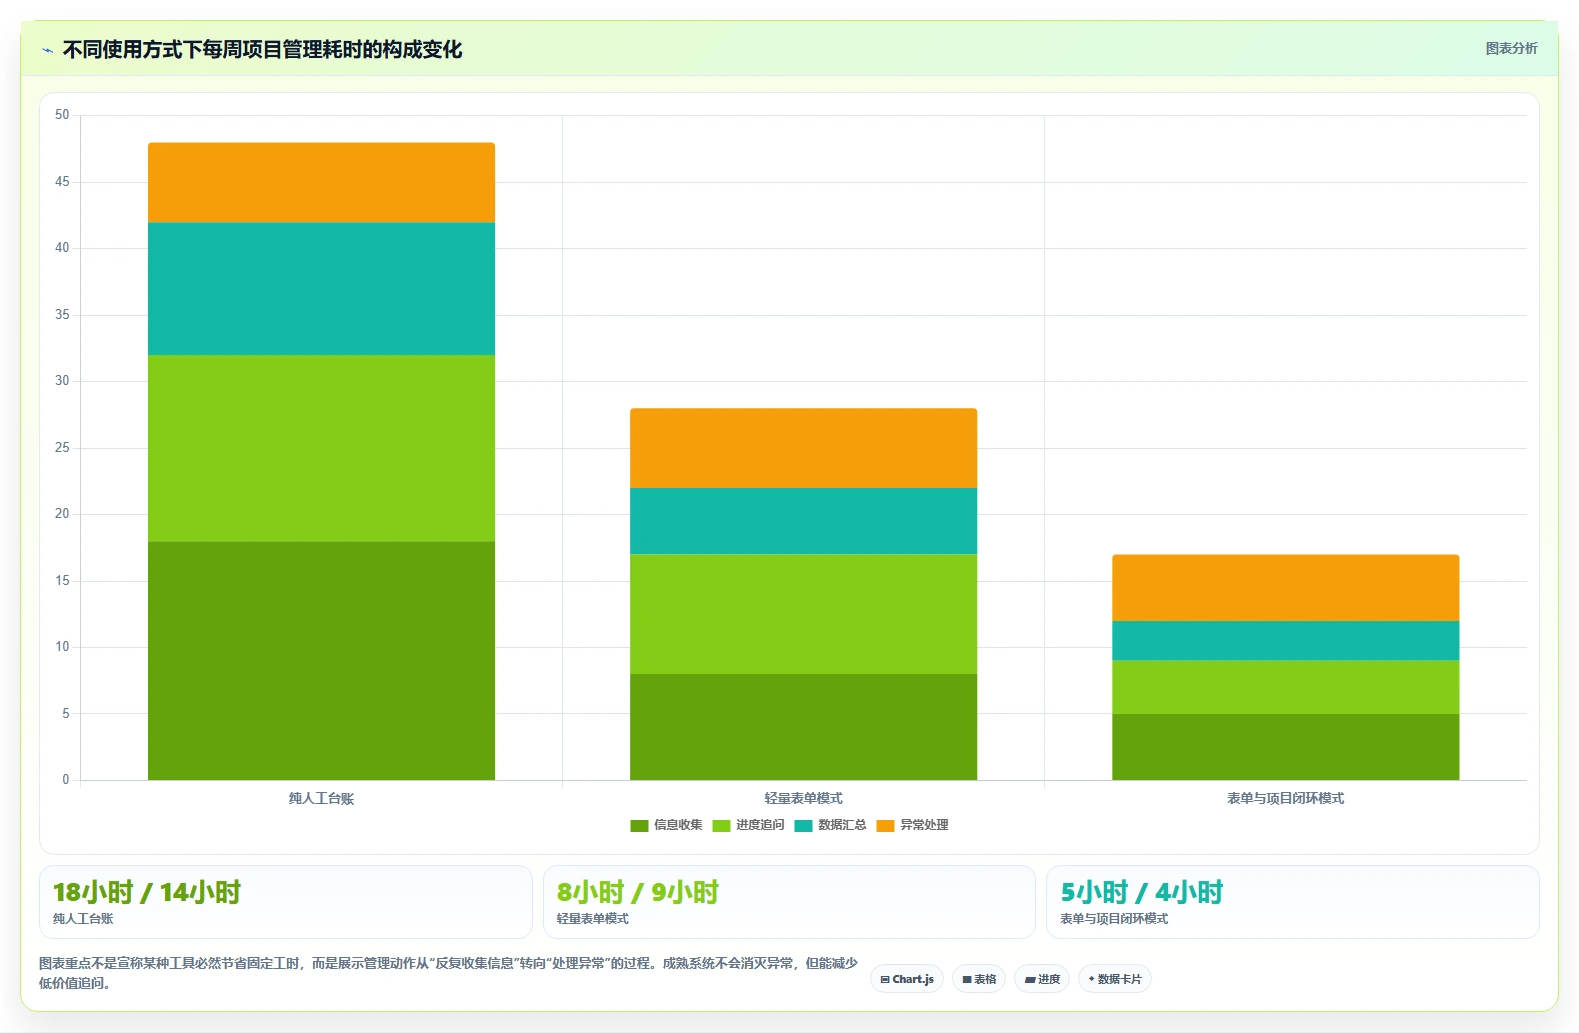Click the light green segment of 表单与项目闭环模式 bar
The height and width of the screenshot is (1033, 1579).
1285,687
